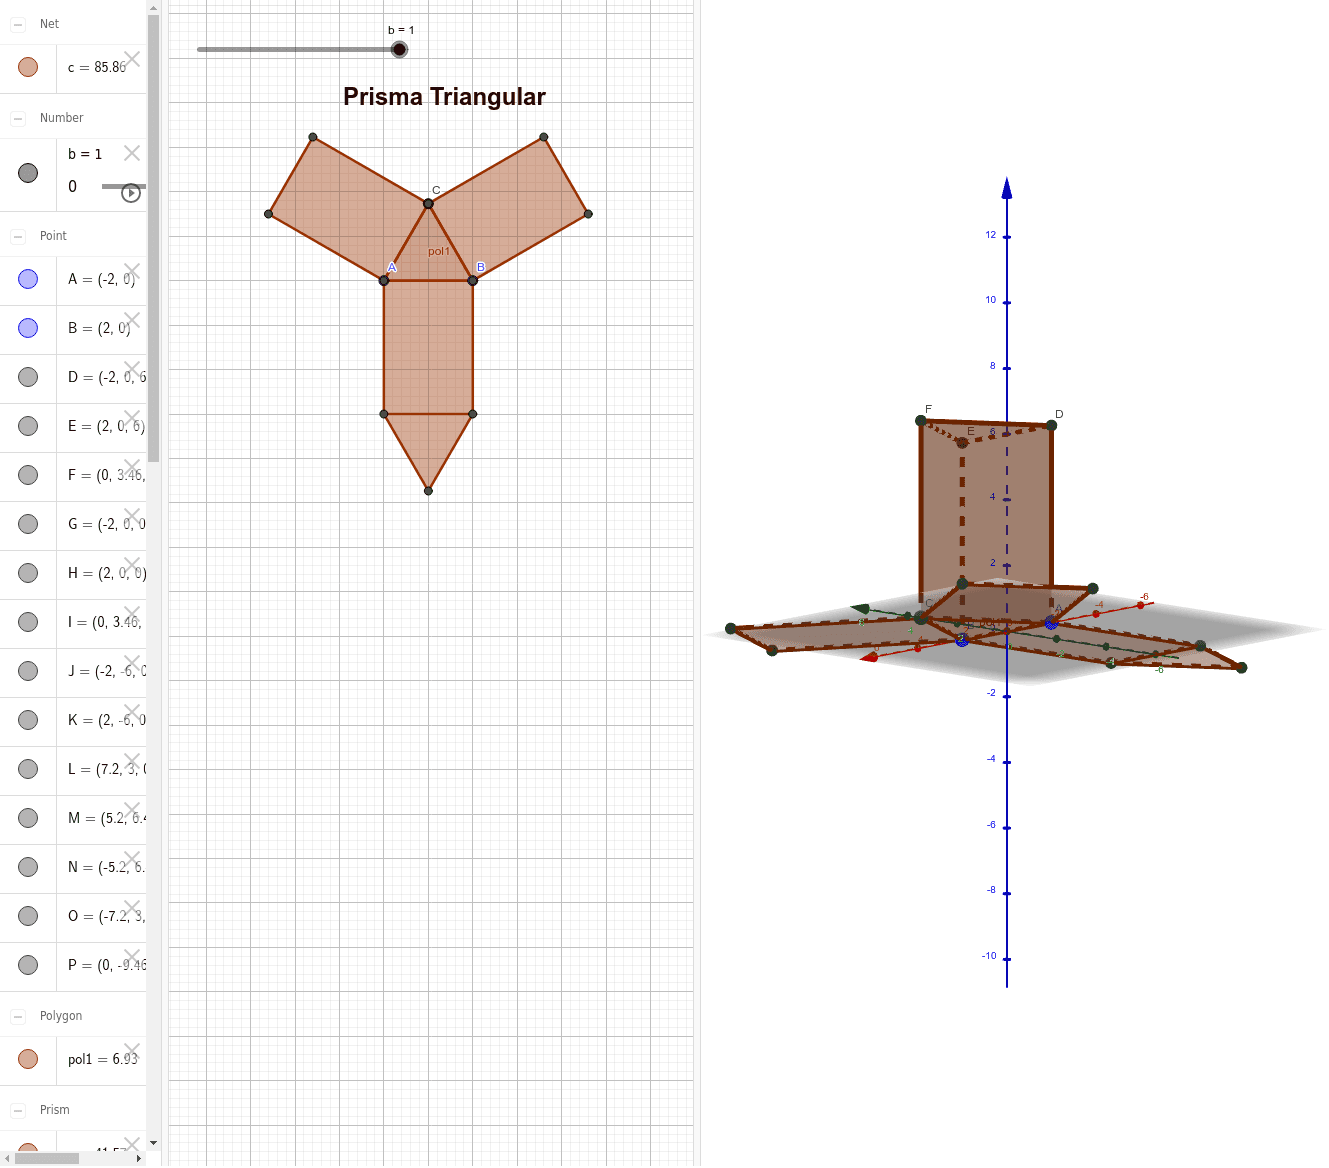Toggle visibility circle of polygon pol1

coord(27,1059)
